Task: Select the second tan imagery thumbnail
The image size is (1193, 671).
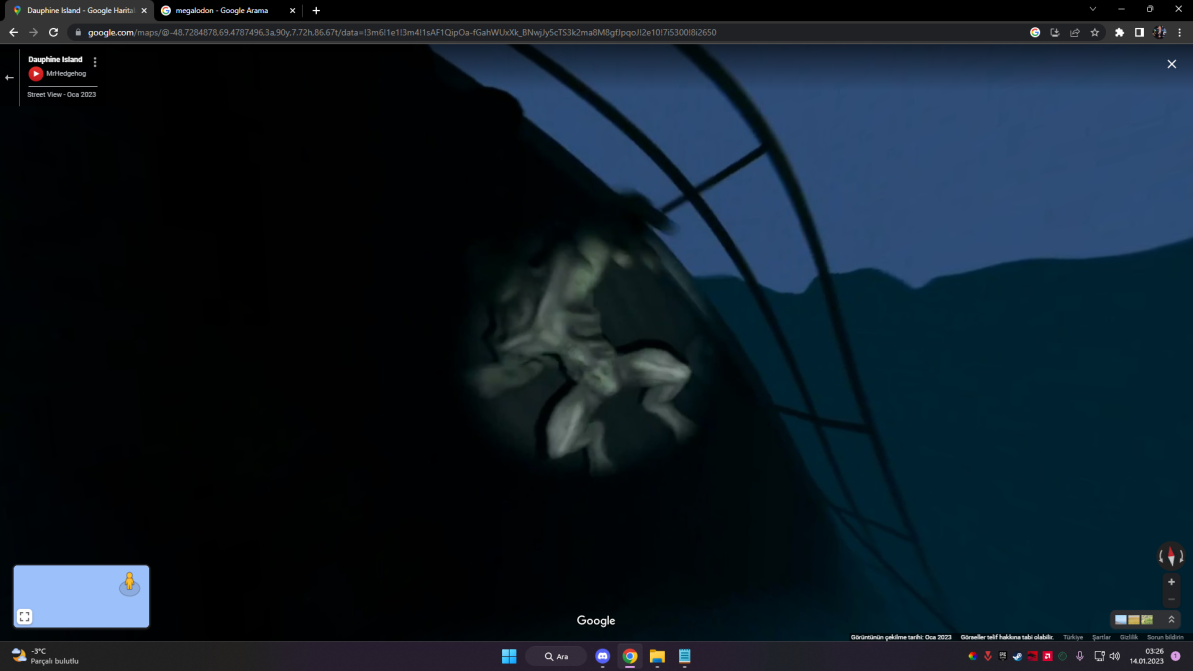Action: click(x=1134, y=619)
